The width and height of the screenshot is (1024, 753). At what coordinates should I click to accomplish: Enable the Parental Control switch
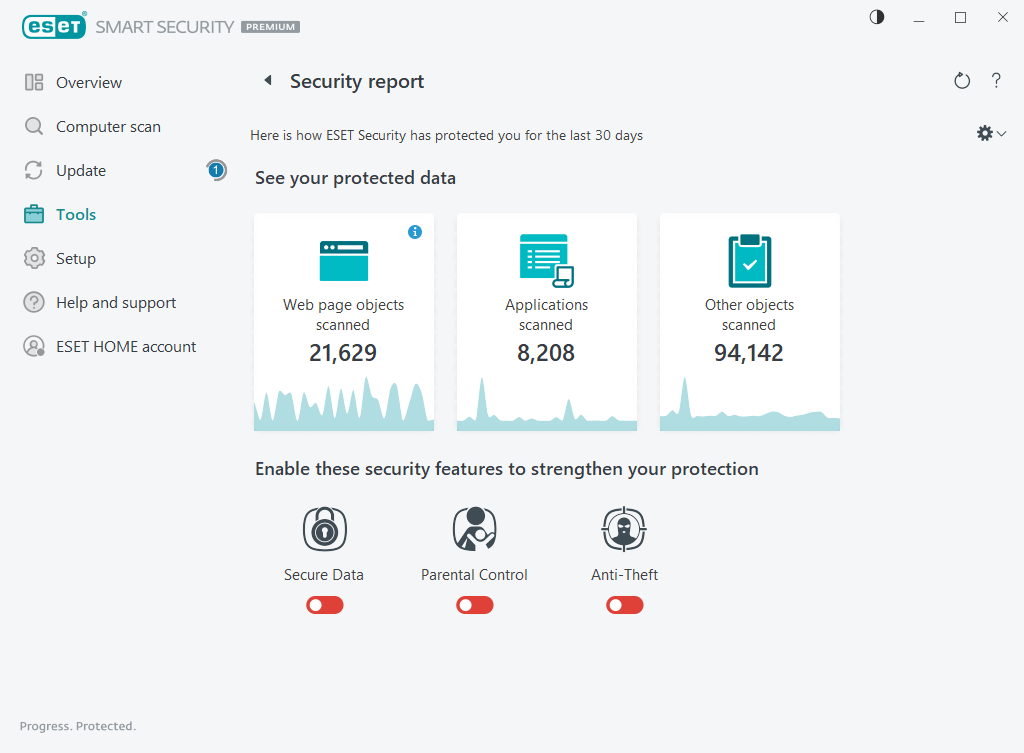(x=474, y=605)
